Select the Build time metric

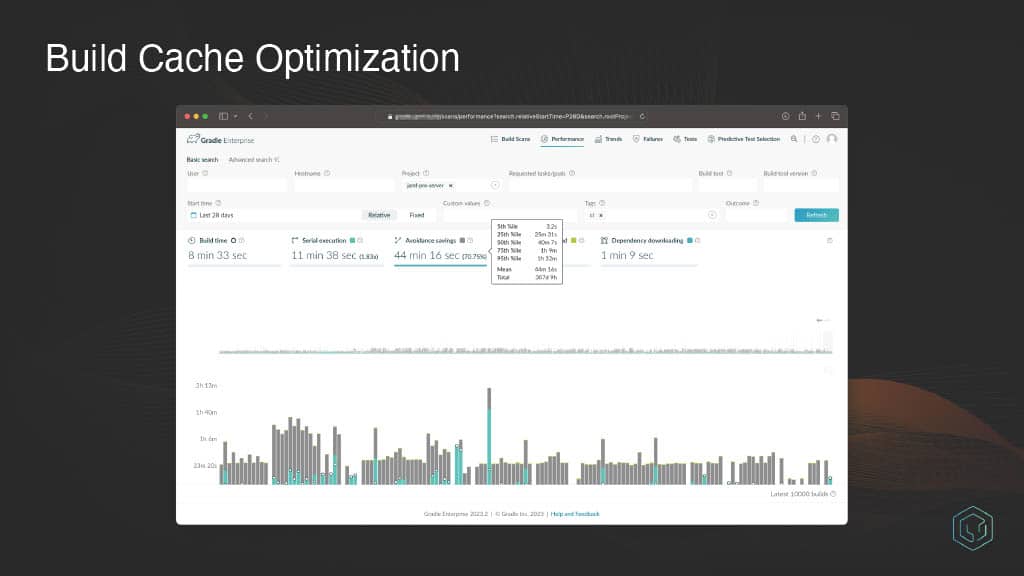pyautogui.click(x=234, y=250)
